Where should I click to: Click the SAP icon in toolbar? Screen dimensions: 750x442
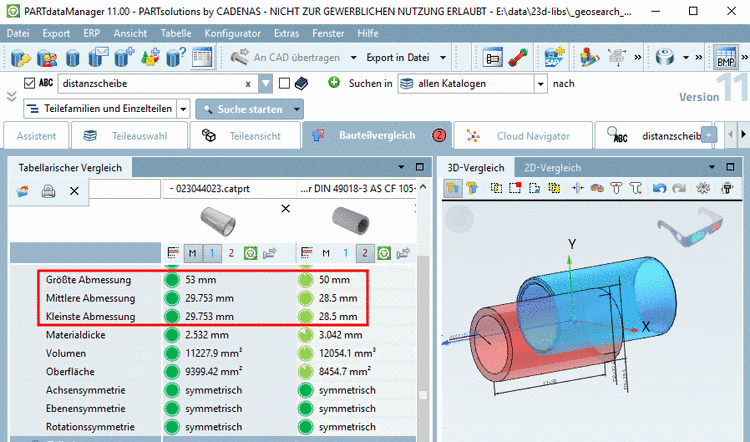pyautogui.click(x=554, y=57)
